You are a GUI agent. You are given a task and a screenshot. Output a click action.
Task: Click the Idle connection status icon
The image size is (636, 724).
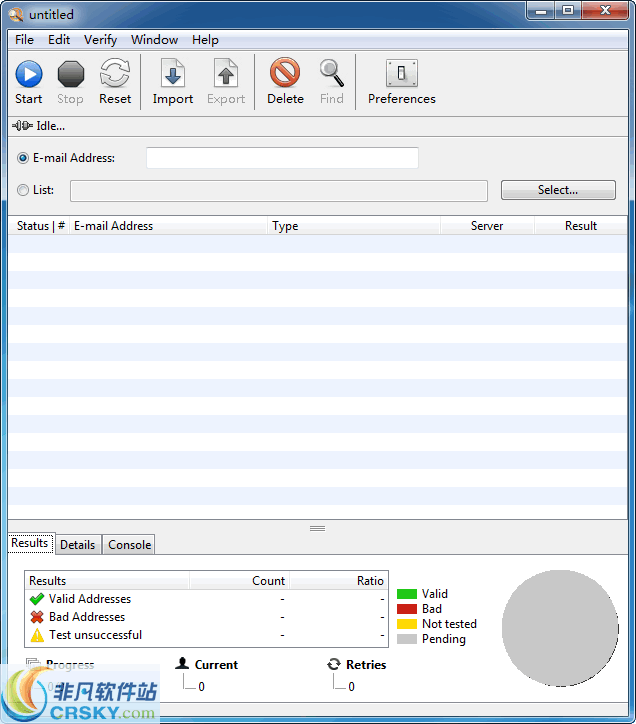coord(22,126)
